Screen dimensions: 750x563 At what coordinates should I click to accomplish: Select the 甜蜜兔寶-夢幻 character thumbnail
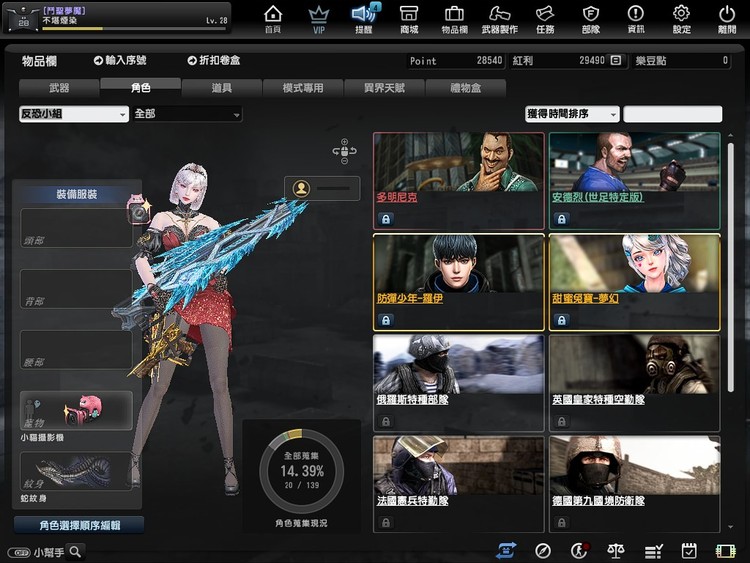pos(635,264)
